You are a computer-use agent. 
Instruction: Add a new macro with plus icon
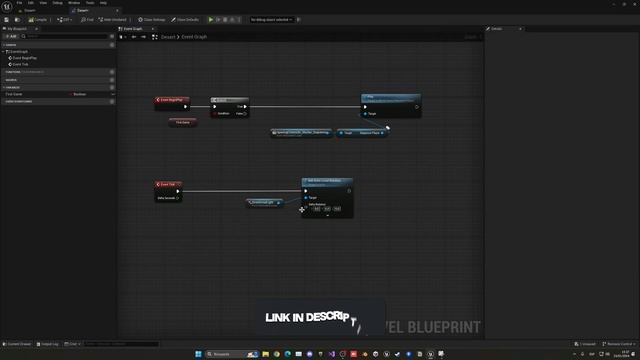(x=112, y=80)
